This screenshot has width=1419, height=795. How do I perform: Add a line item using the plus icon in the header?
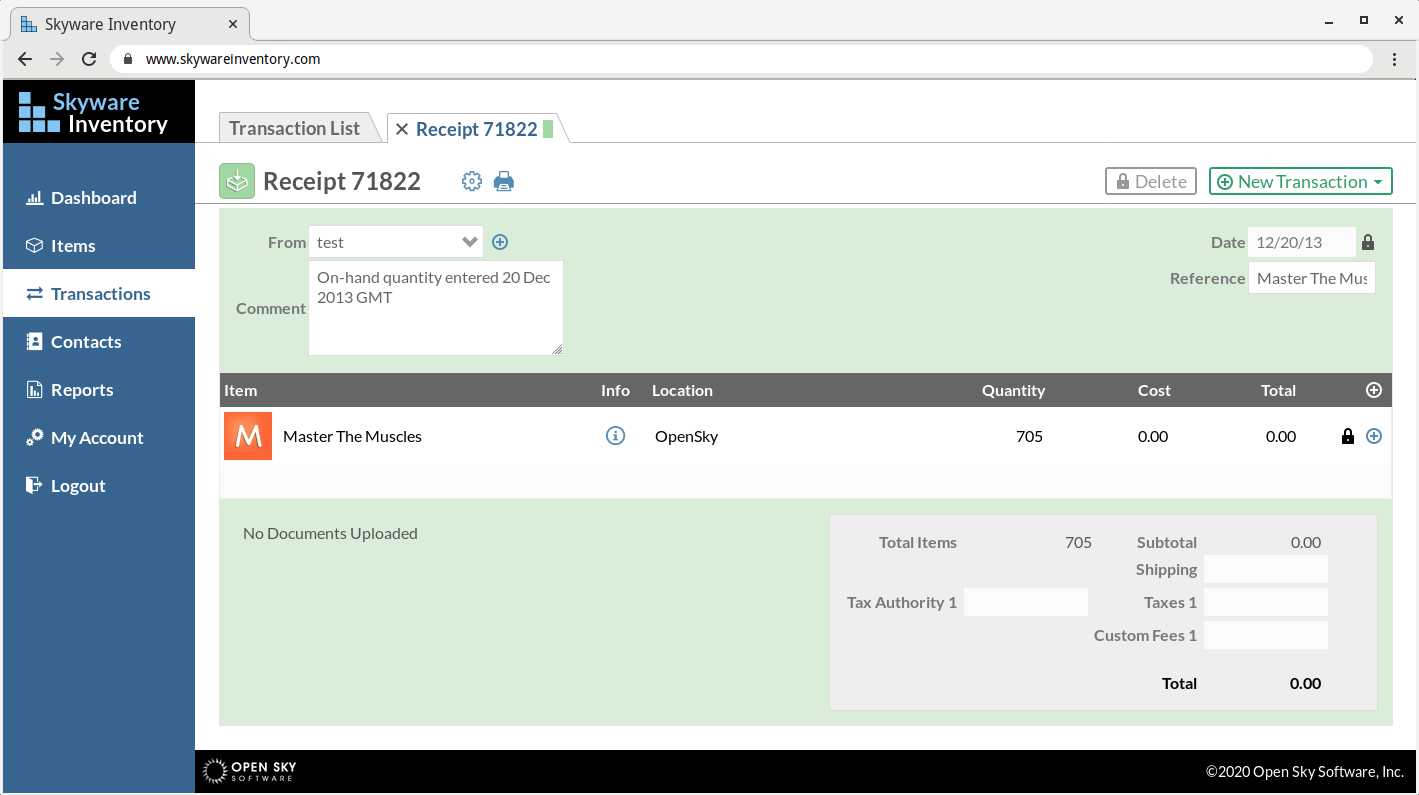pyautogui.click(x=1373, y=390)
